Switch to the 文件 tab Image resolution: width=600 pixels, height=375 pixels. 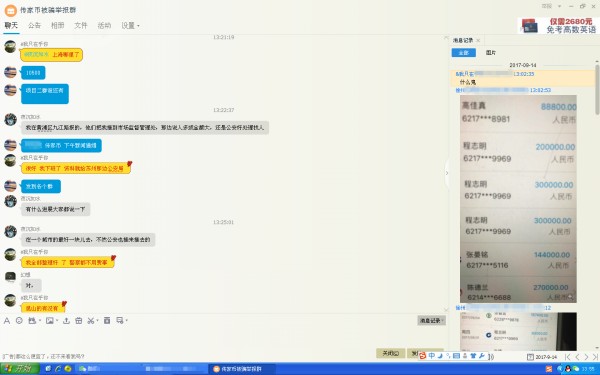[x=81, y=25]
